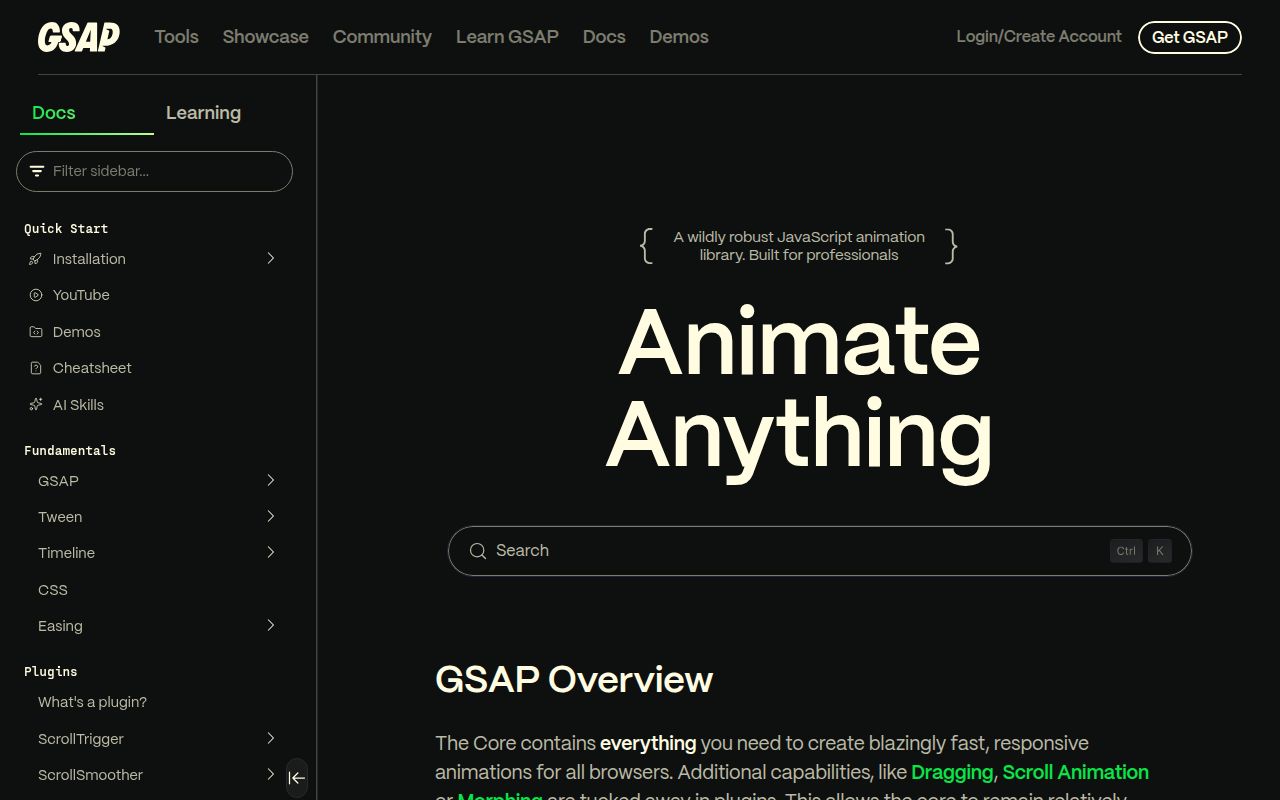Click the sparkle icon beside AI Skills
Viewport: 1280px width, 800px height.
pos(35,405)
